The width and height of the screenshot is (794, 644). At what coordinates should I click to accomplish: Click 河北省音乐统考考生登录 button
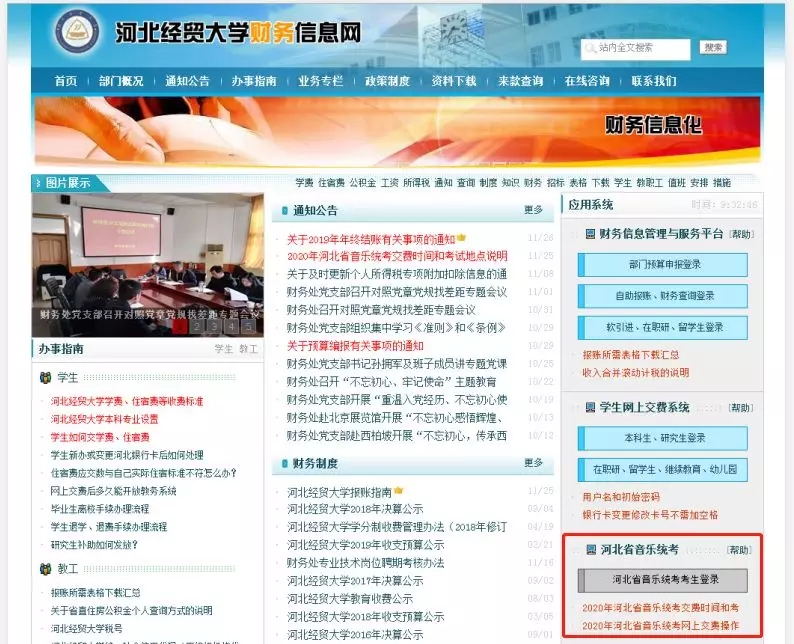point(663,580)
